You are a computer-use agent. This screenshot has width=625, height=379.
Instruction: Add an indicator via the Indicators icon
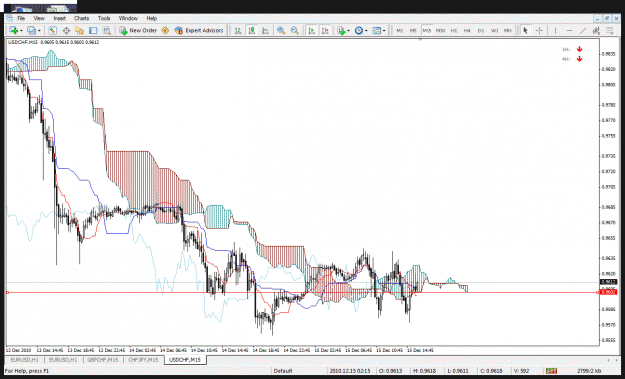pyautogui.click(x=340, y=30)
